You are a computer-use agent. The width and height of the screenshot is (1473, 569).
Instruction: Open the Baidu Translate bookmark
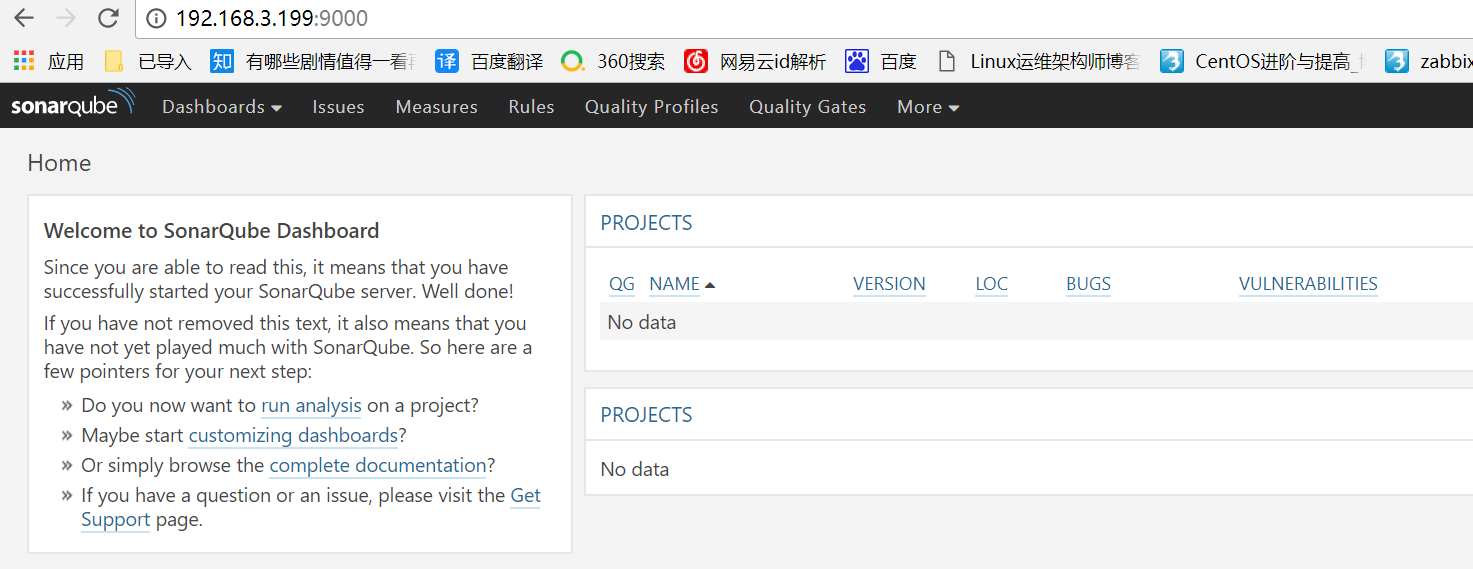[490, 61]
